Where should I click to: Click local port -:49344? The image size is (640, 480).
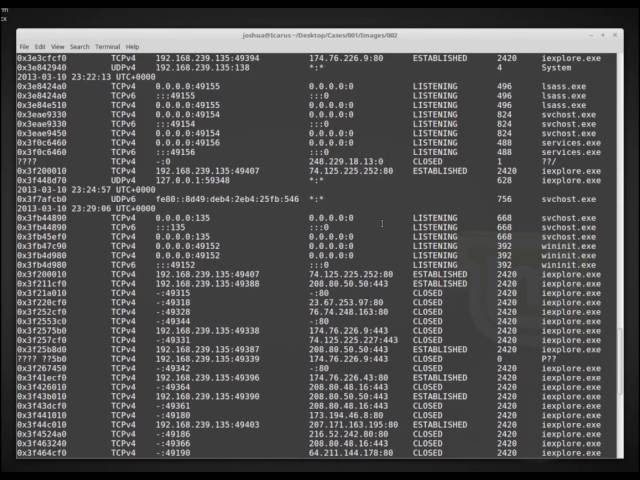click(173, 321)
